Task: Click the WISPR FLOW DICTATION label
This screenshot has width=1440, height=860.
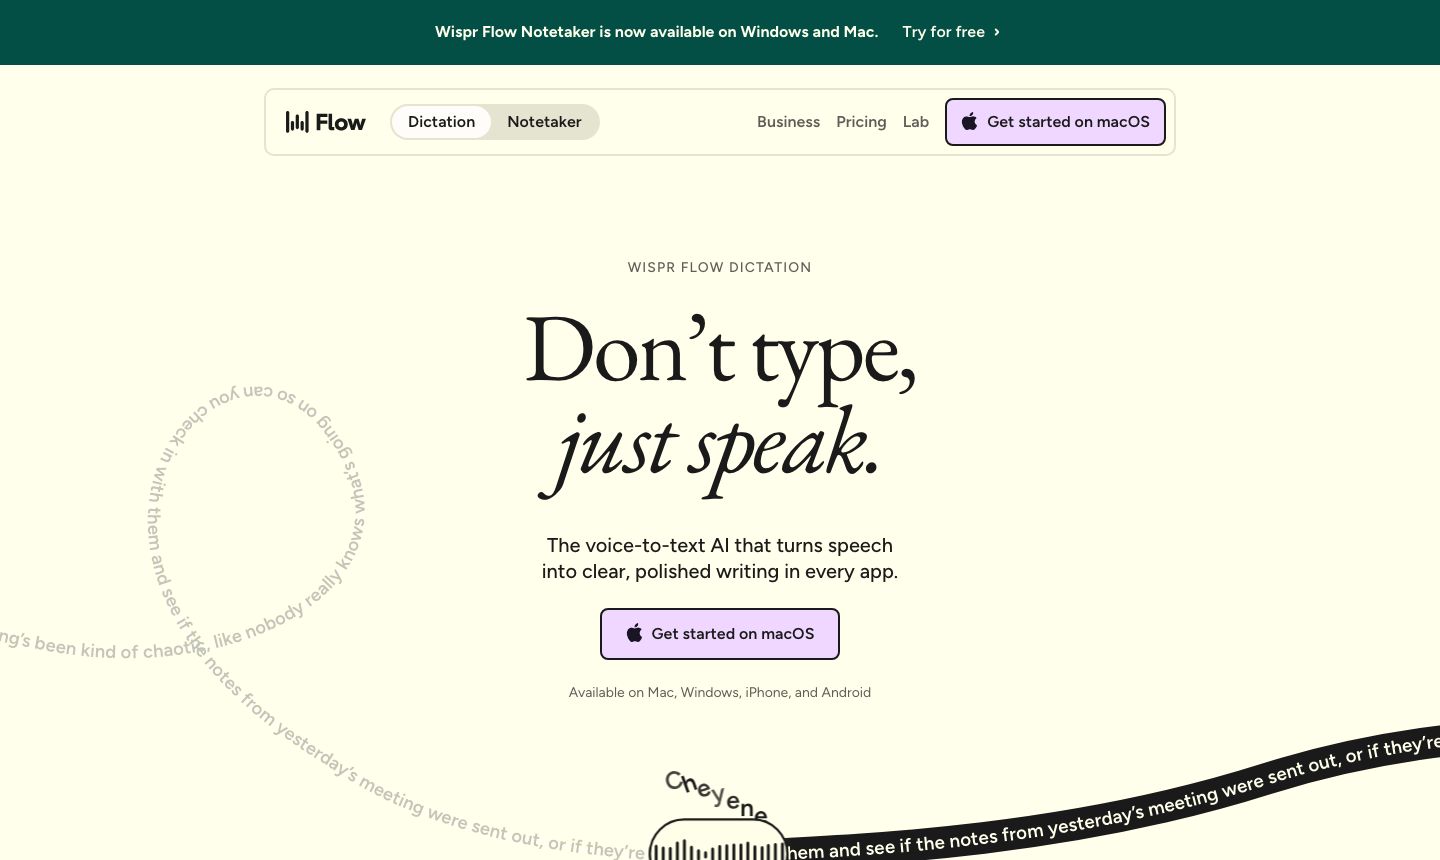Action: pos(720,267)
